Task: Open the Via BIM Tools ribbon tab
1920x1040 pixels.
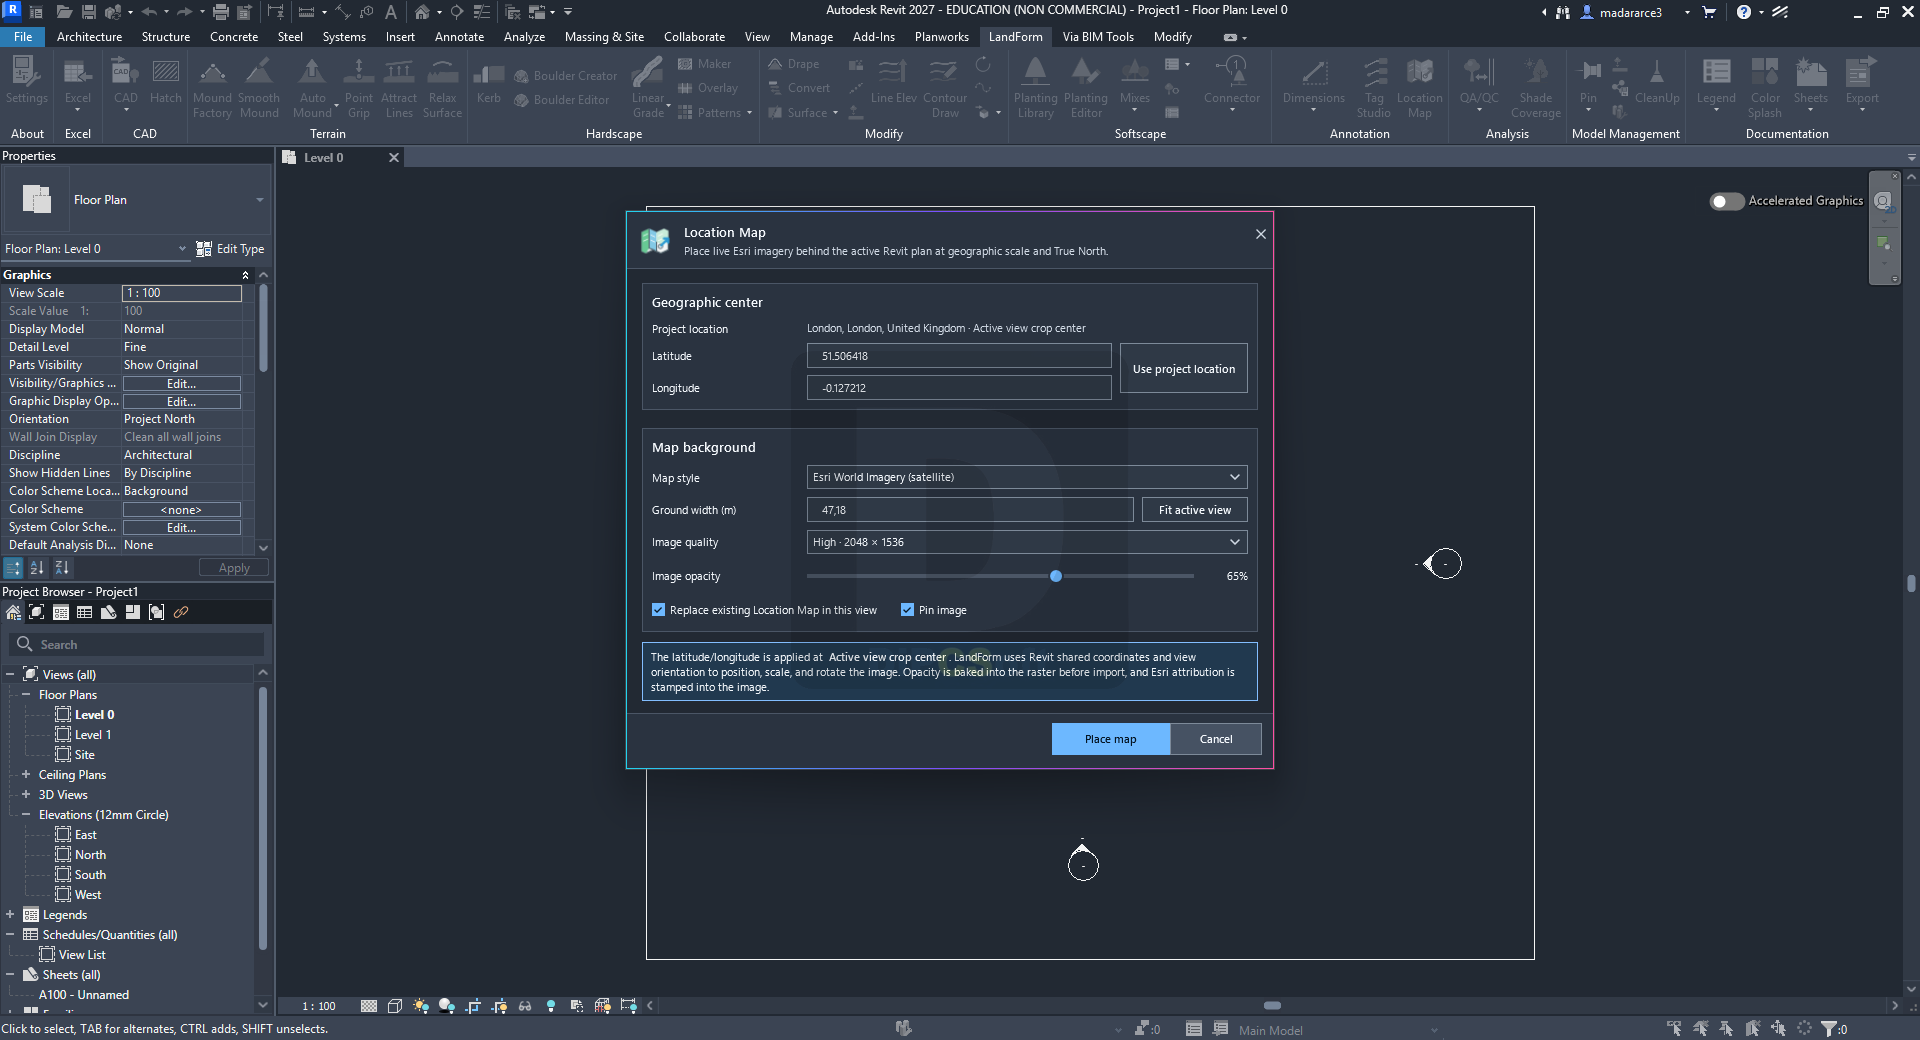Action: [x=1098, y=37]
